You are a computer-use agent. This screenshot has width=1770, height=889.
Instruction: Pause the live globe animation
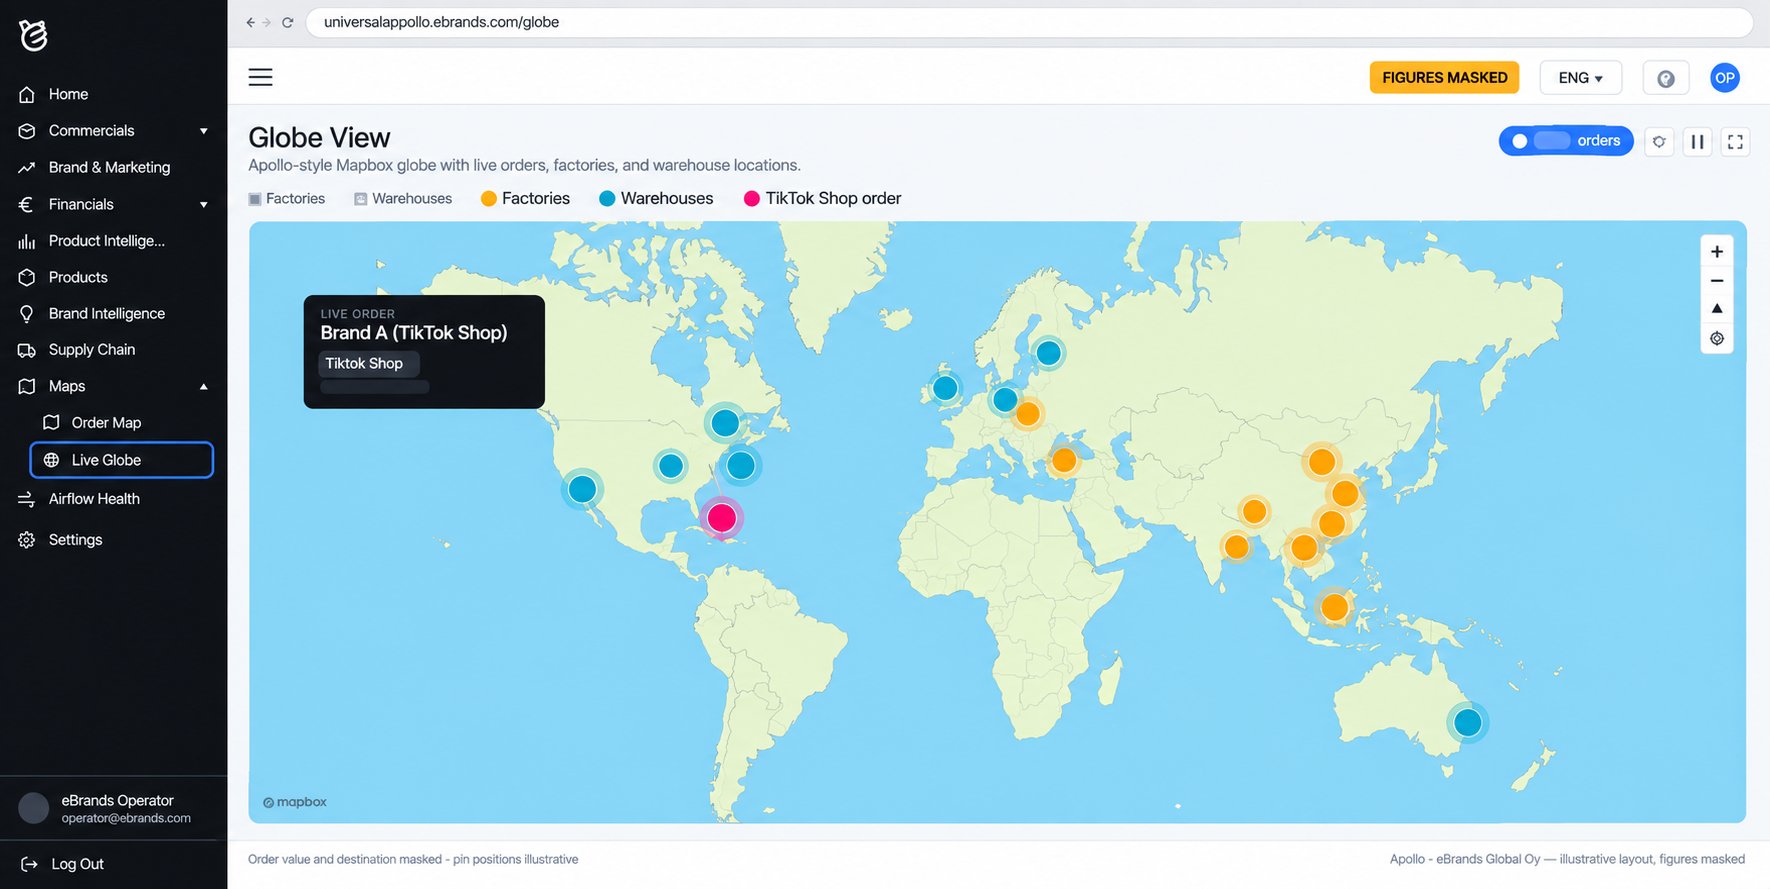(x=1697, y=142)
